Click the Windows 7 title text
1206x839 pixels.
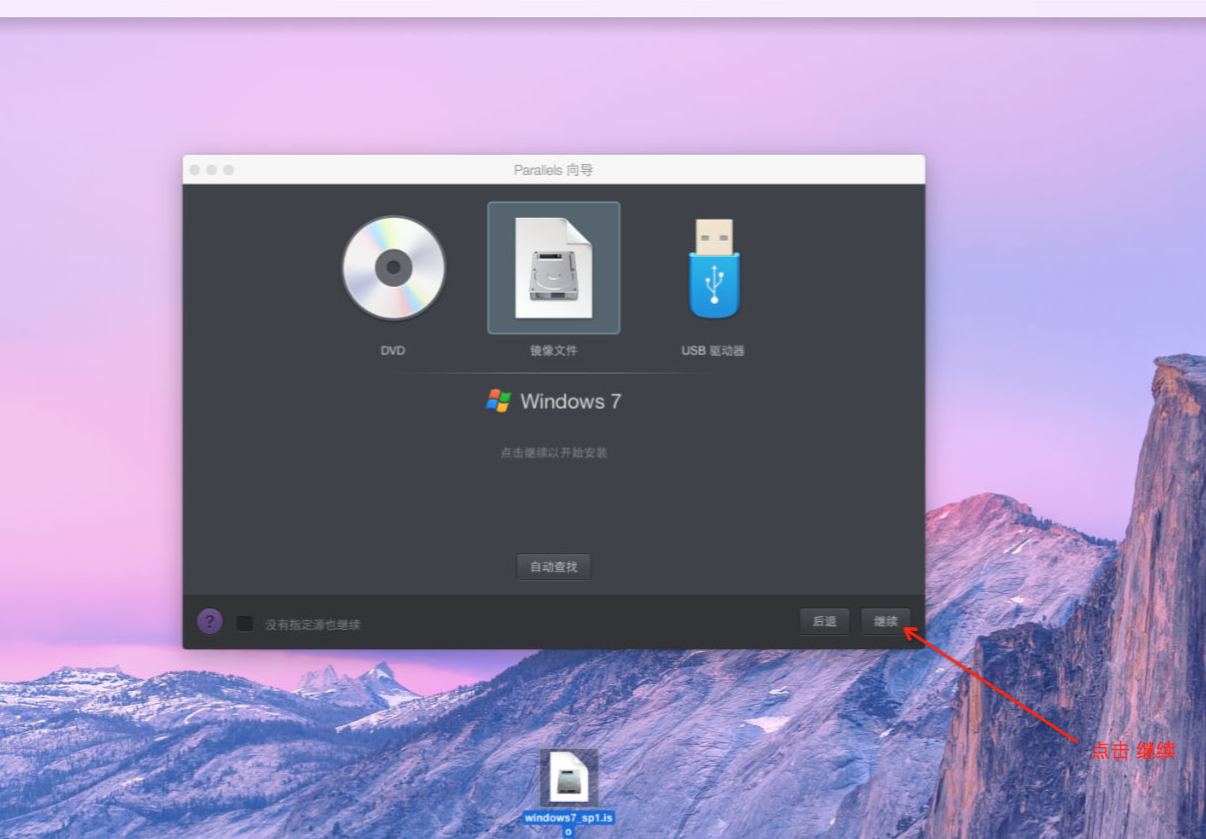point(571,401)
